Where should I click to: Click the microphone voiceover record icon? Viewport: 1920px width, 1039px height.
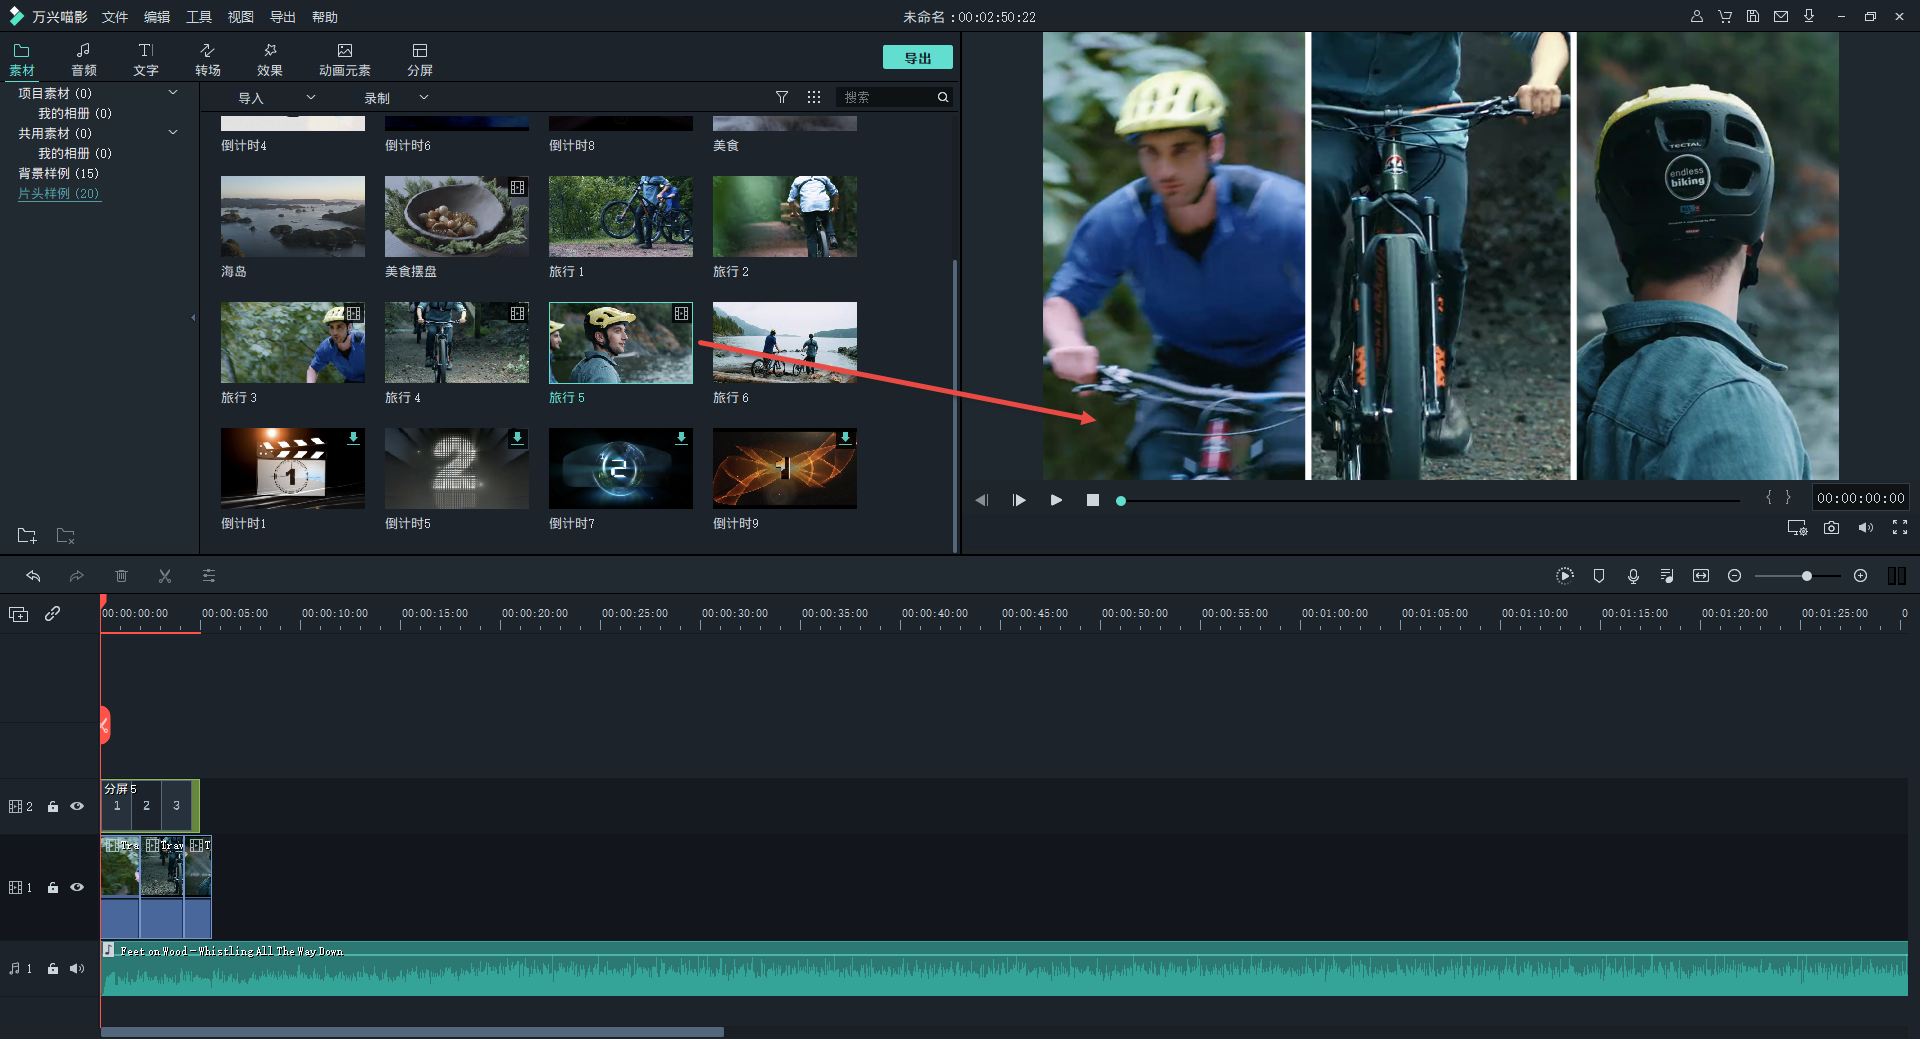(1633, 576)
